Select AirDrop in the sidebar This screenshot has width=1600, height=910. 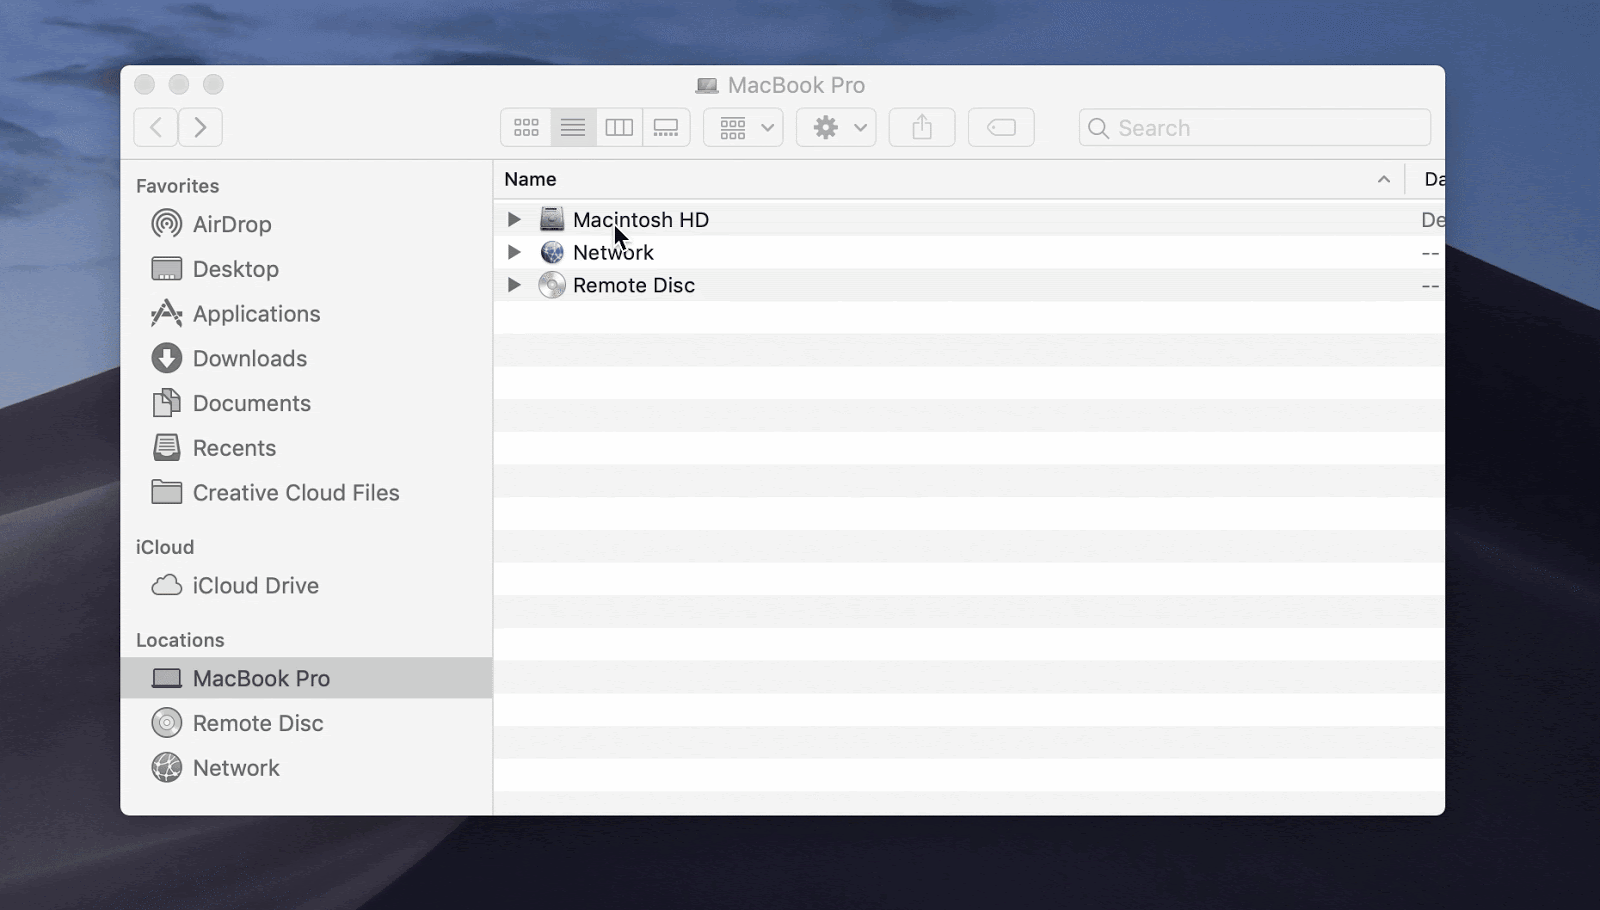[x=231, y=224]
